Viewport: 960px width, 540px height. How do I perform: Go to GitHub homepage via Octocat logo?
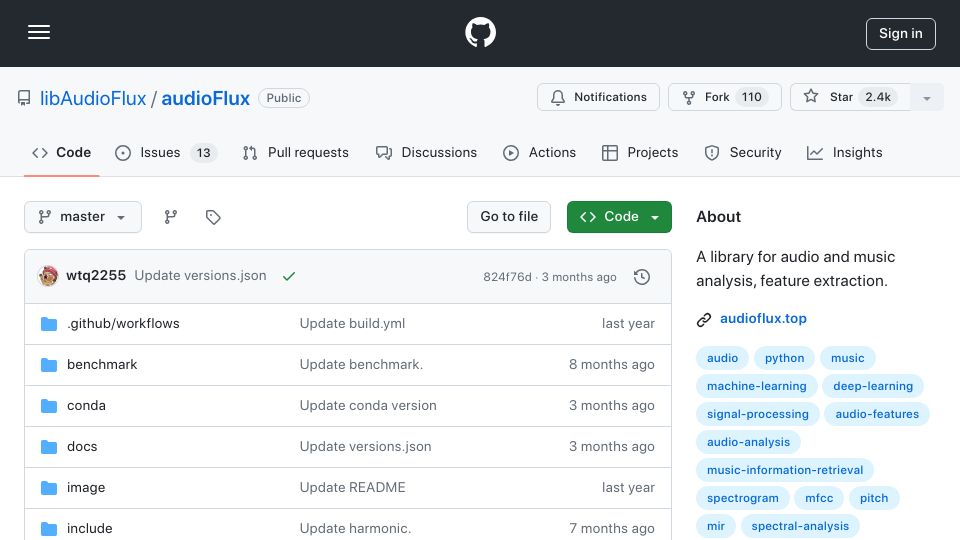point(480,32)
